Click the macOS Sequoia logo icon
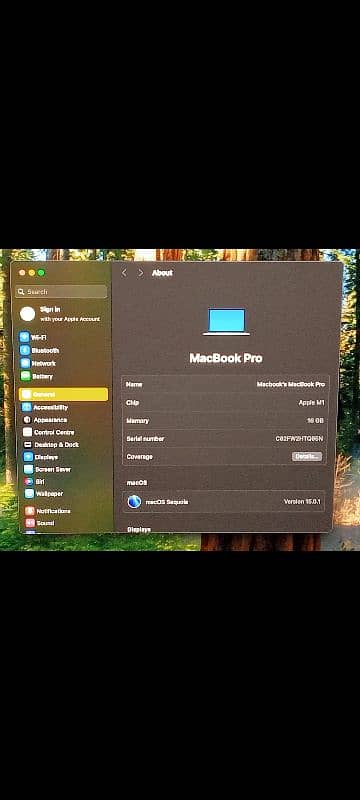 coord(134,502)
